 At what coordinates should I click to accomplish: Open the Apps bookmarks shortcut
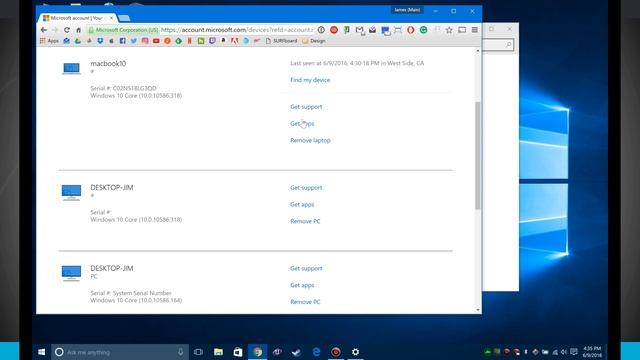[x=49, y=41]
